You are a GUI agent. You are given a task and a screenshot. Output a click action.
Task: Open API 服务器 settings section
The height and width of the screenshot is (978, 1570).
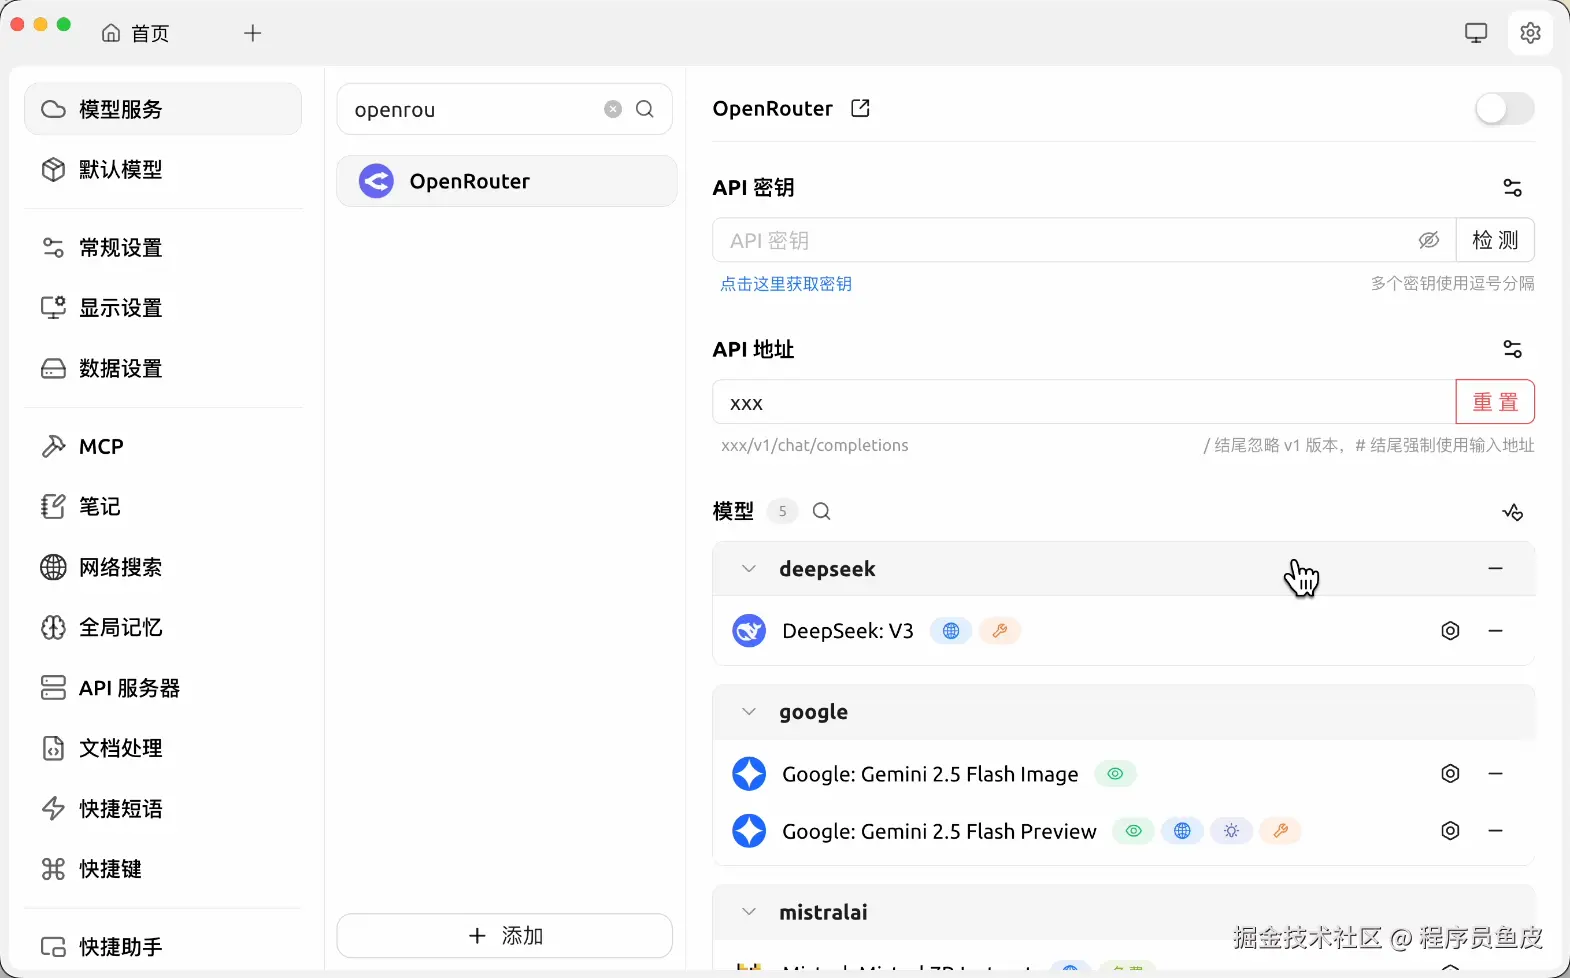click(x=163, y=688)
